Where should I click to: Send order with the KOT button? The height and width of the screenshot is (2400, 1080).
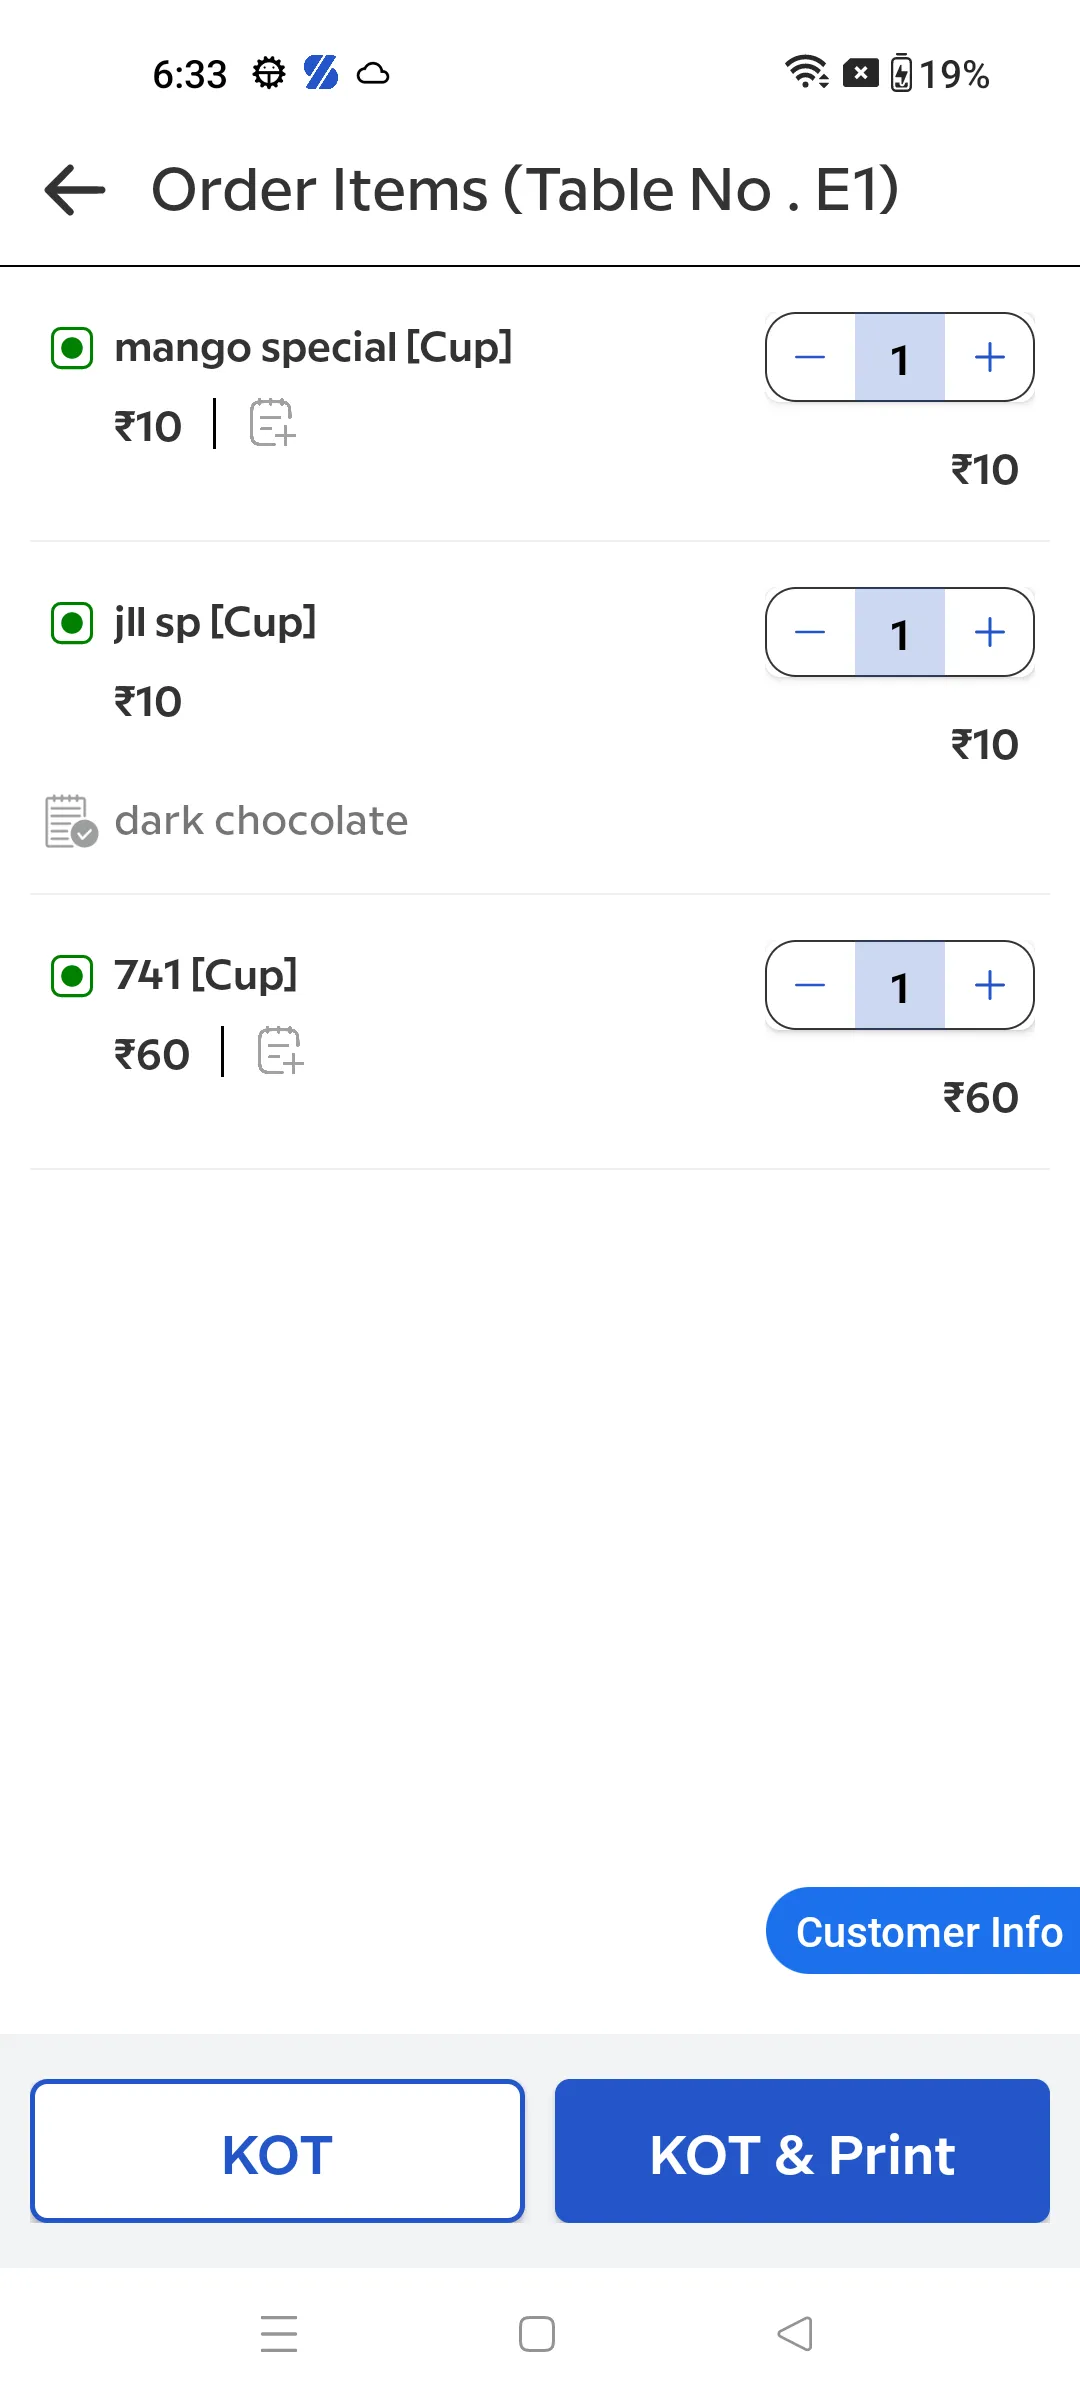coord(277,2151)
